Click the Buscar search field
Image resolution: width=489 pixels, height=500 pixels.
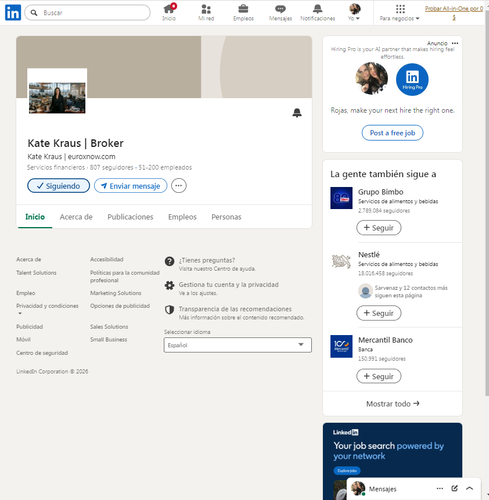coord(88,13)
